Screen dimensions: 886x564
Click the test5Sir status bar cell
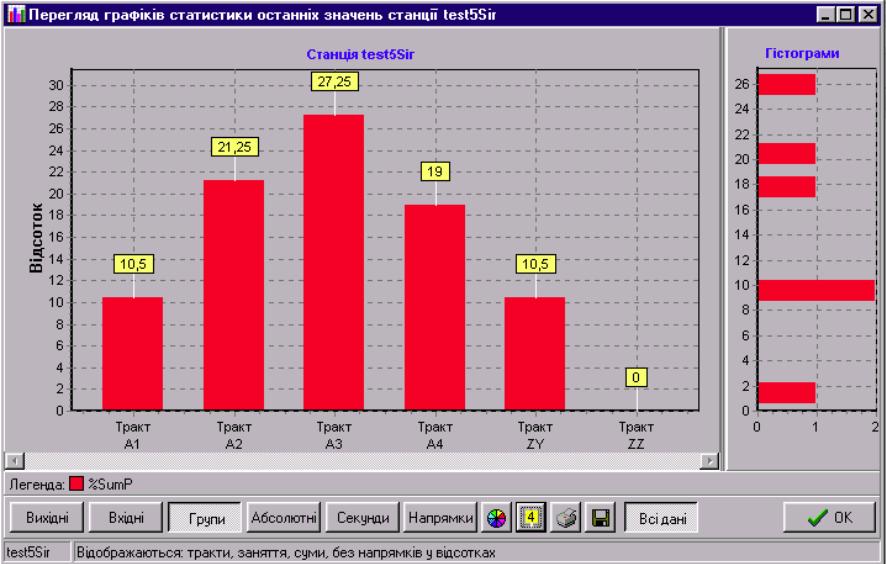pyautogui.click(x=37, y=553)
